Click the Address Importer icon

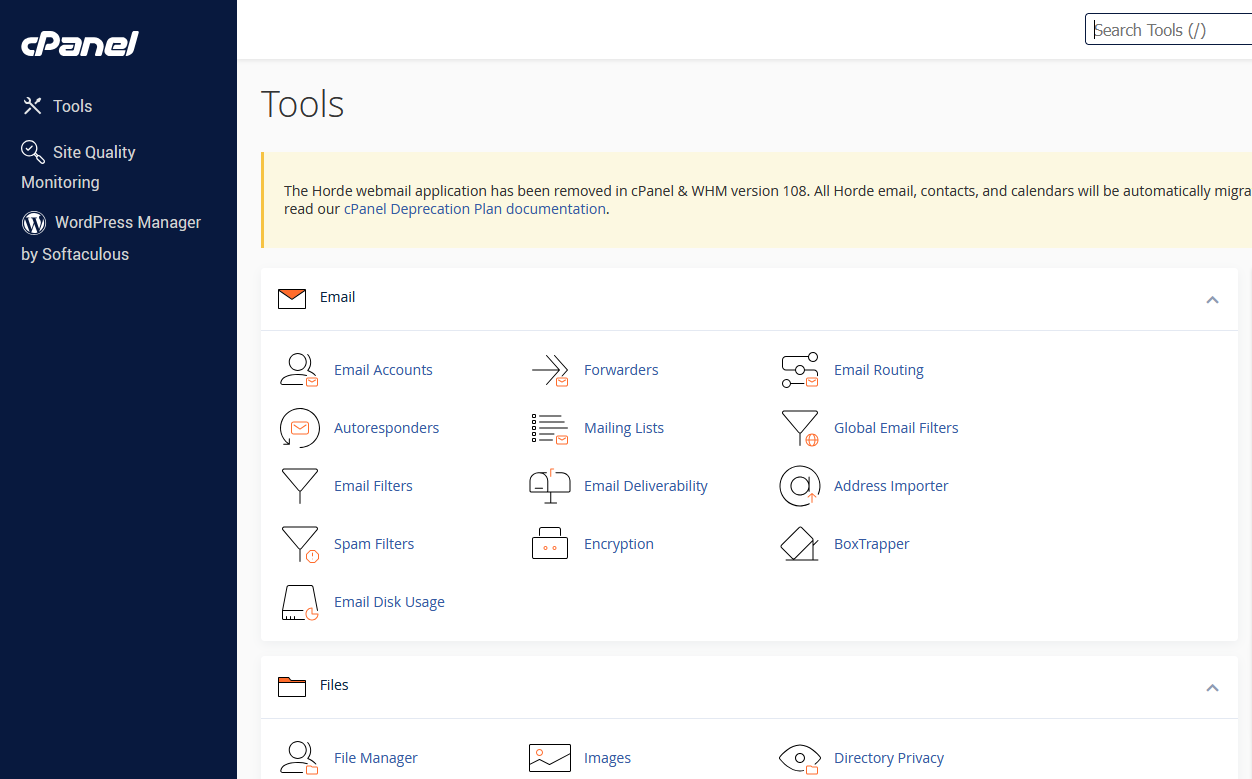799,486
